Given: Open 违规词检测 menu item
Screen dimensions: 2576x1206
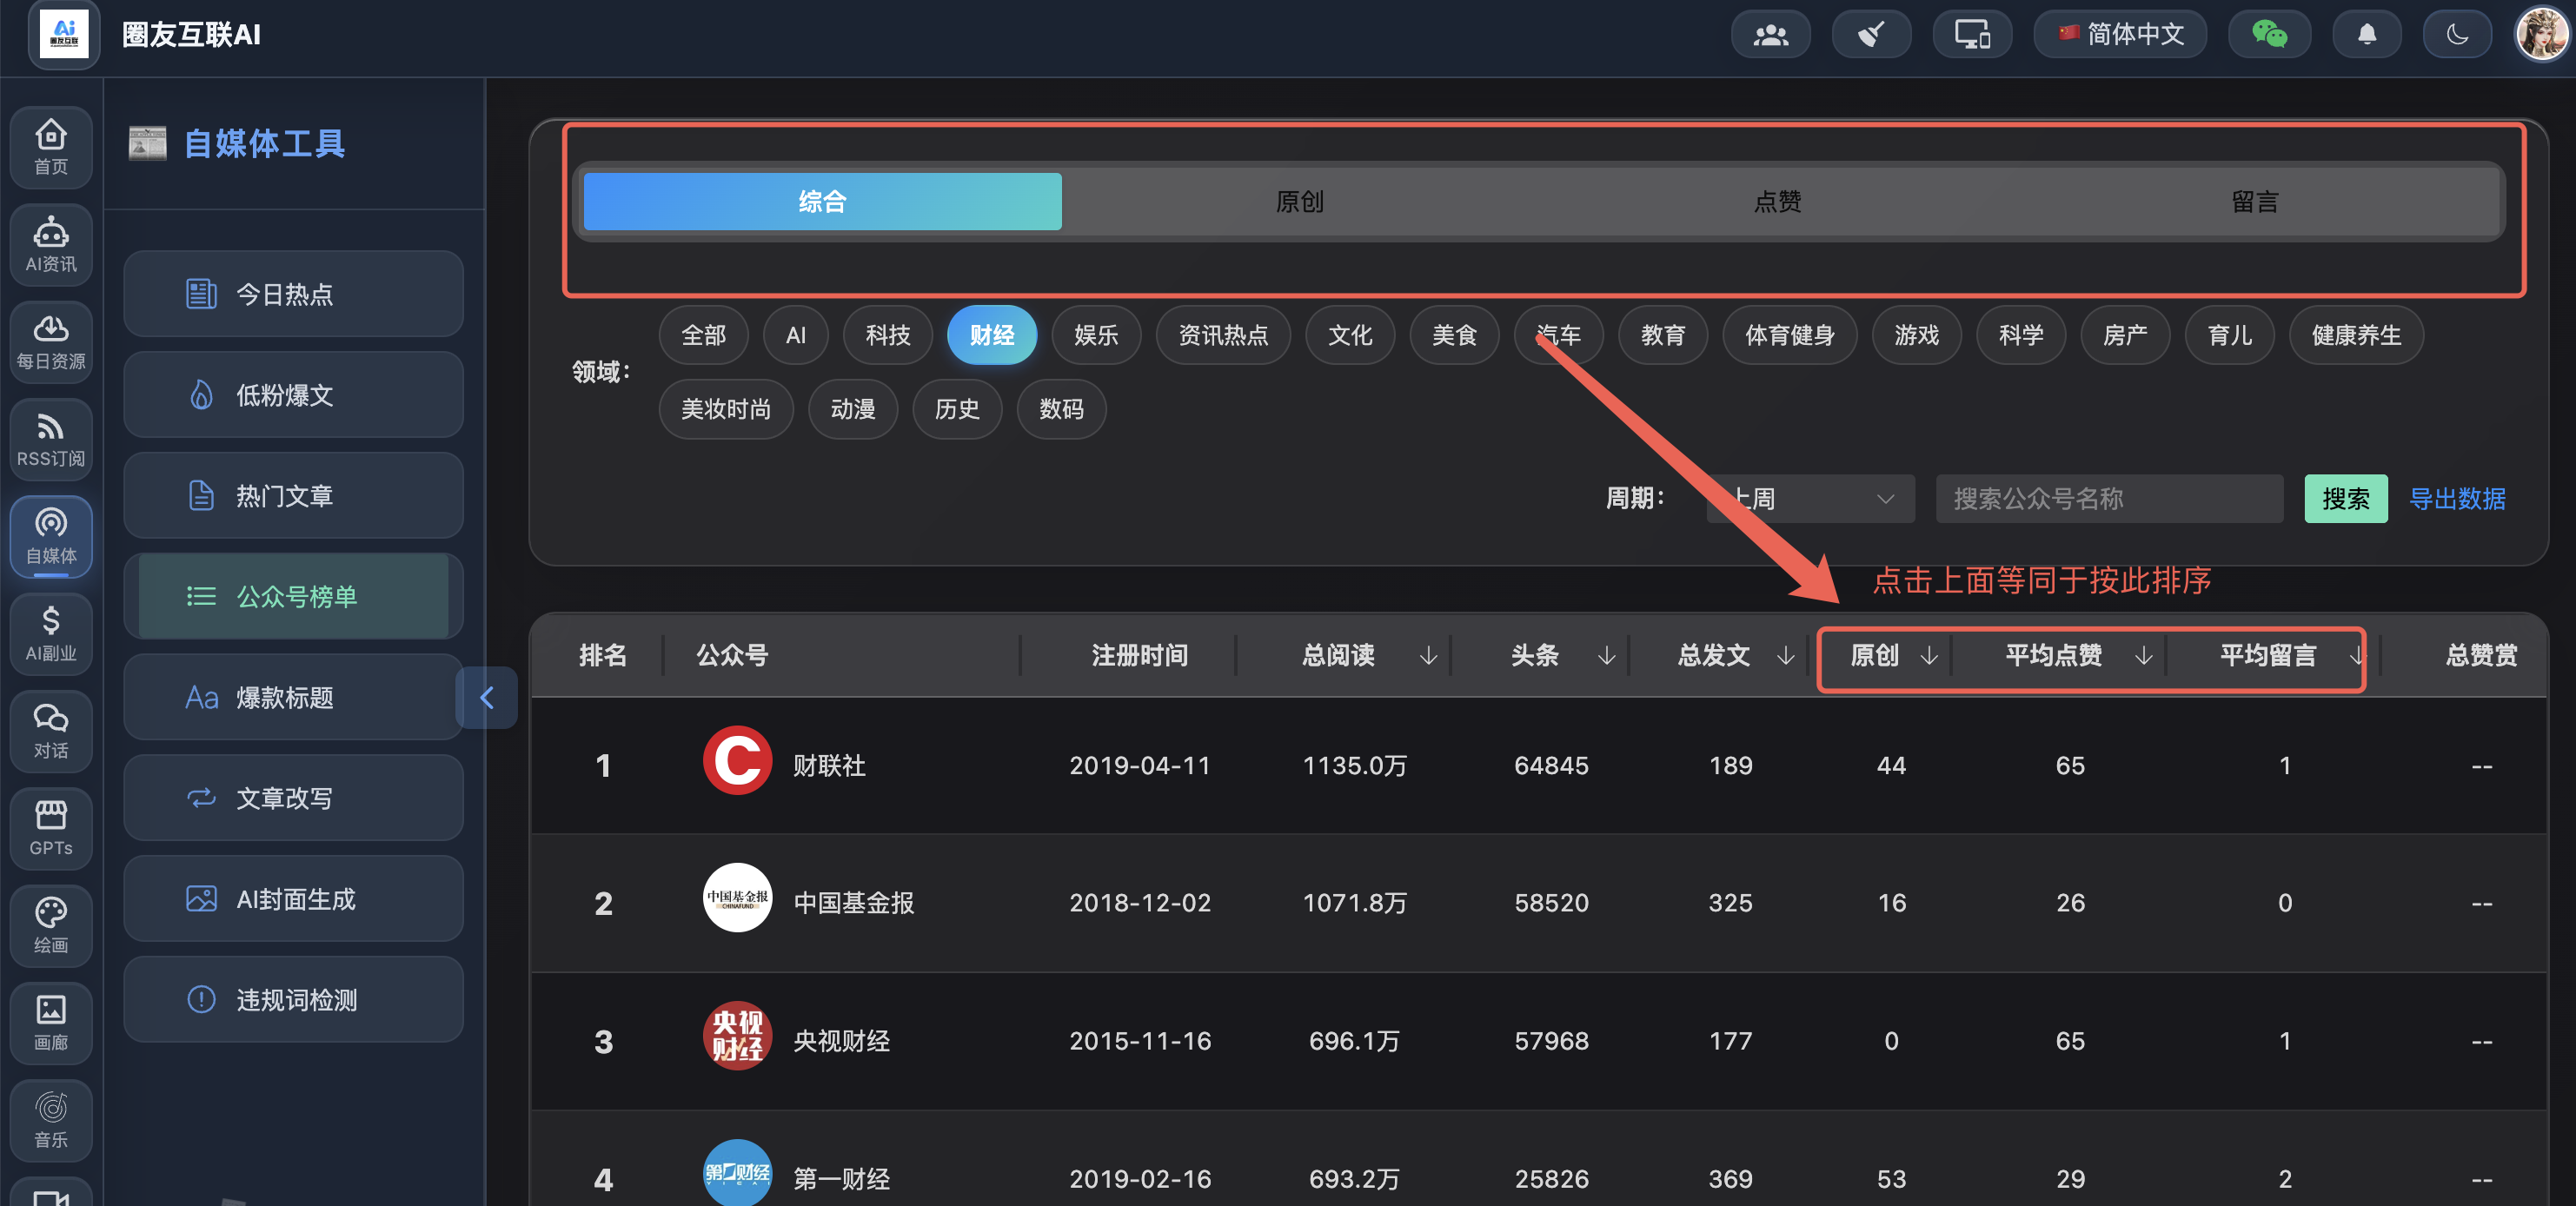Looking at the screenshot, I should tap(293, 1000).
